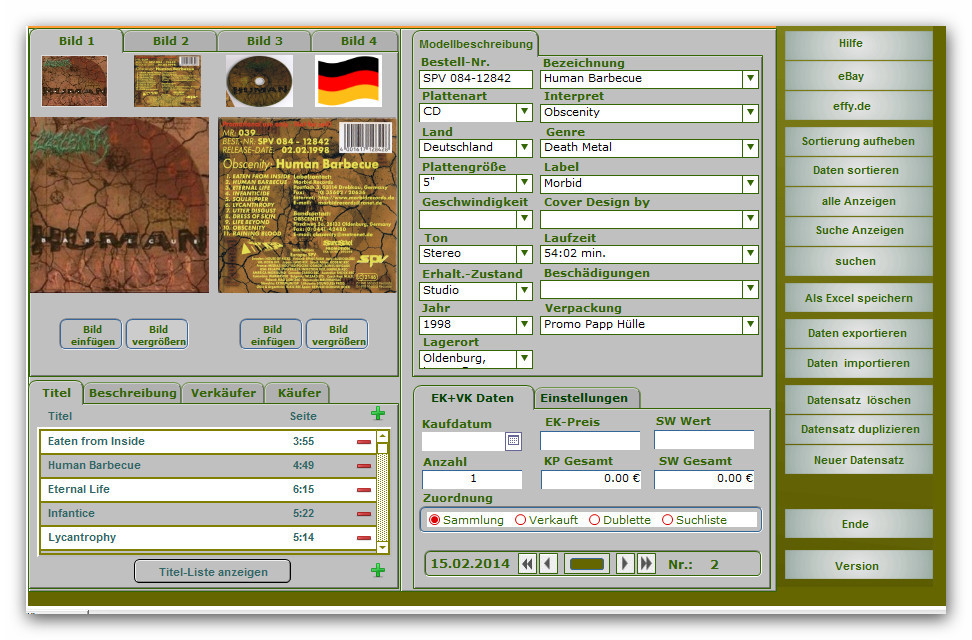Go to the previous record

547,564
